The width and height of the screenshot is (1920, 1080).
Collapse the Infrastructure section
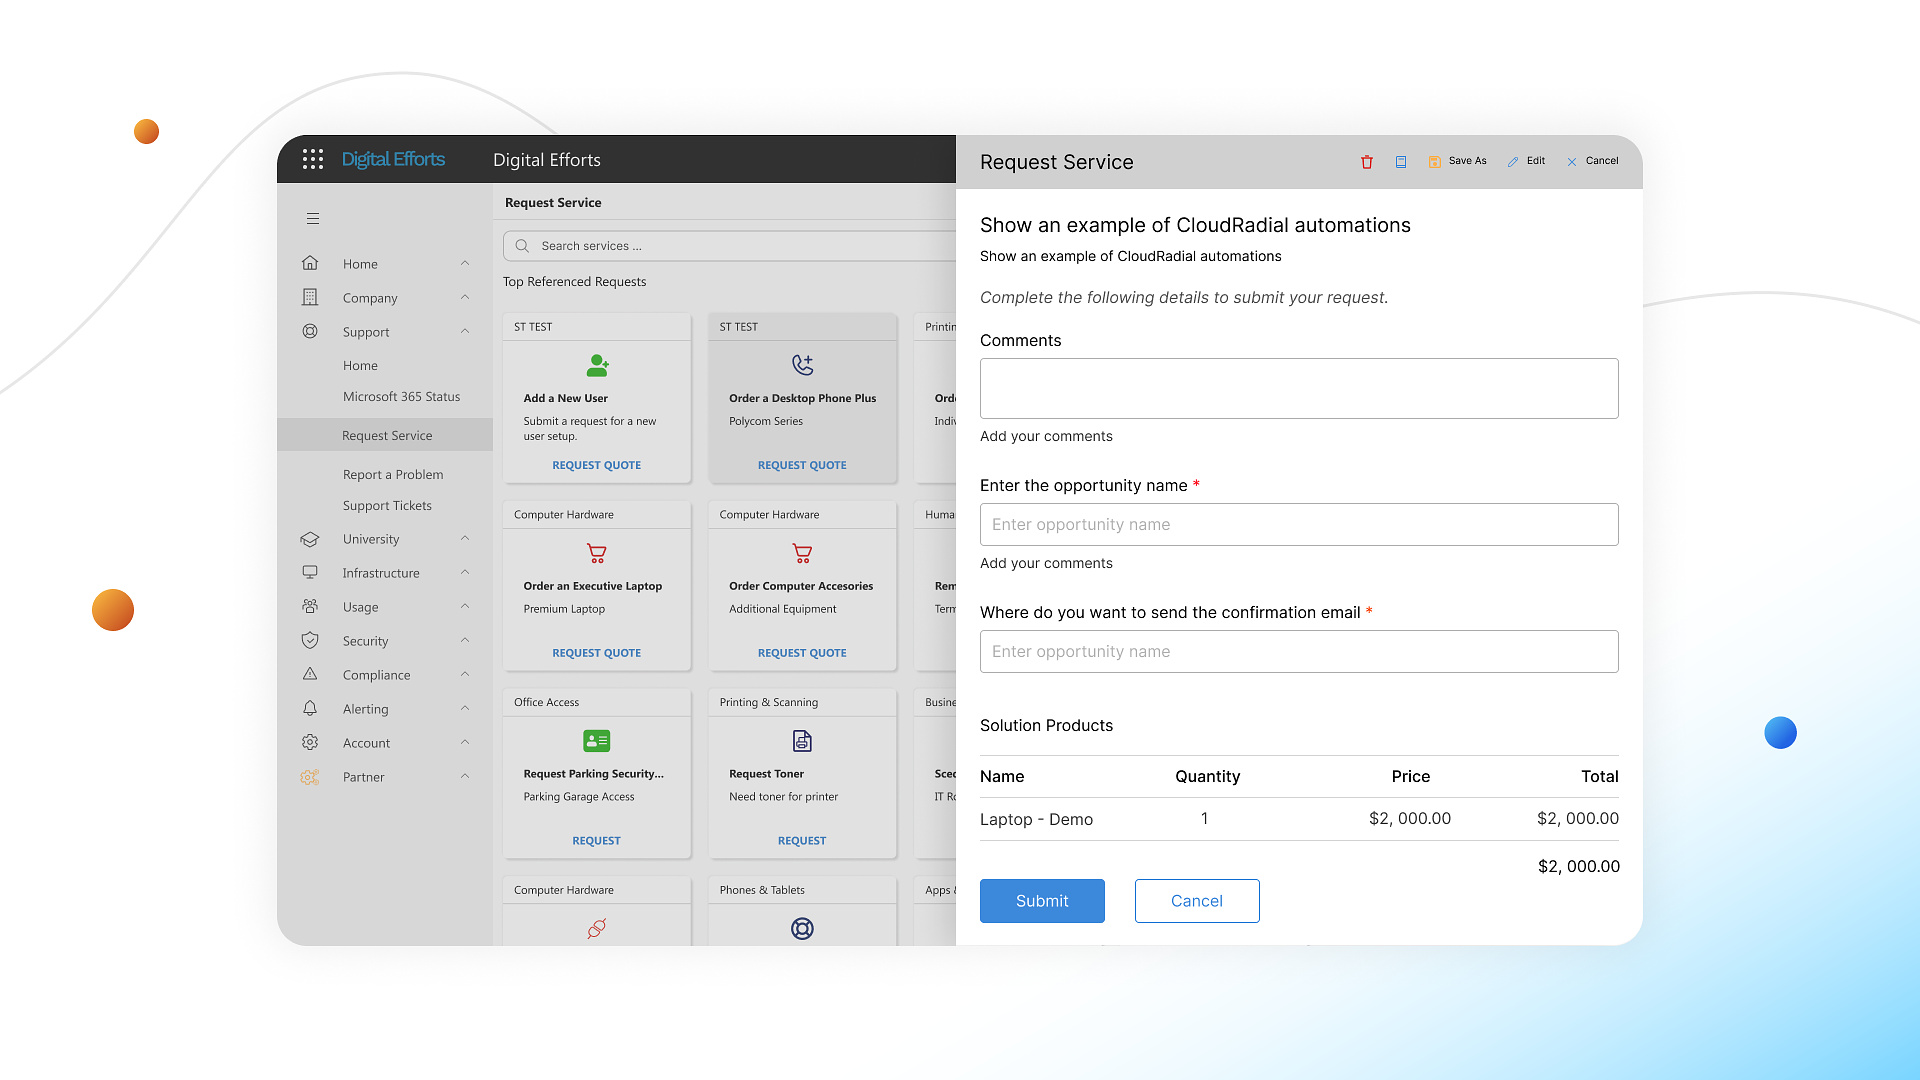click(464, 572)
